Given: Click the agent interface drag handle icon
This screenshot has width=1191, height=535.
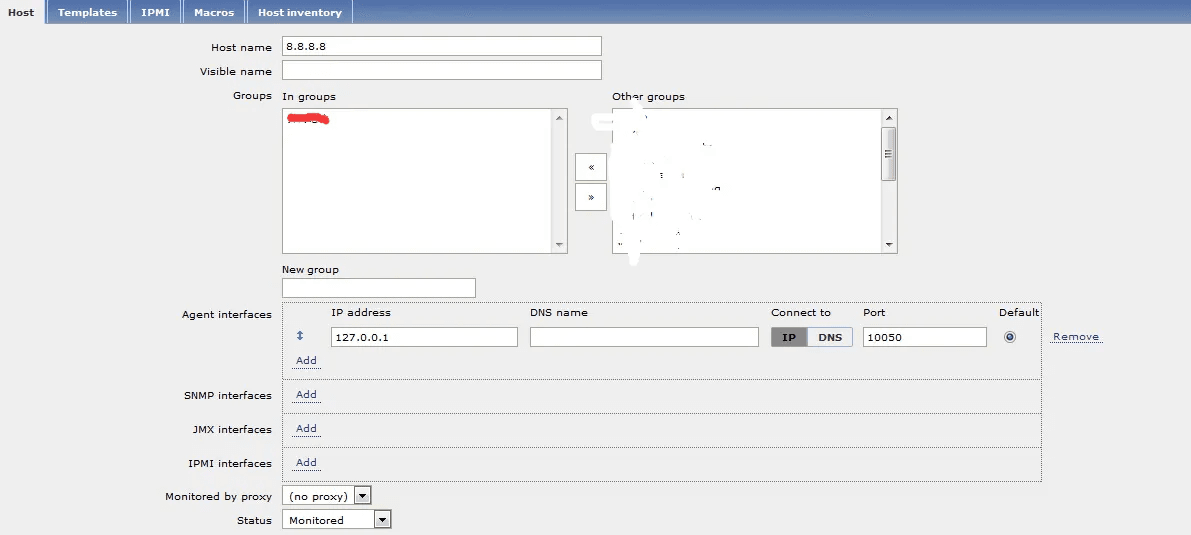Looking at the screenshot, I should [x=300, y=336].
